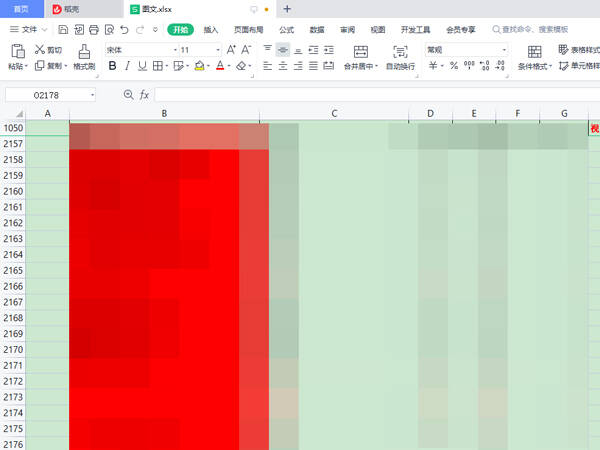Image resolution: width=600 pixels, height=450 pixels.
Task: Click the Cut scissors icon
Action: [x=40, y=49]
